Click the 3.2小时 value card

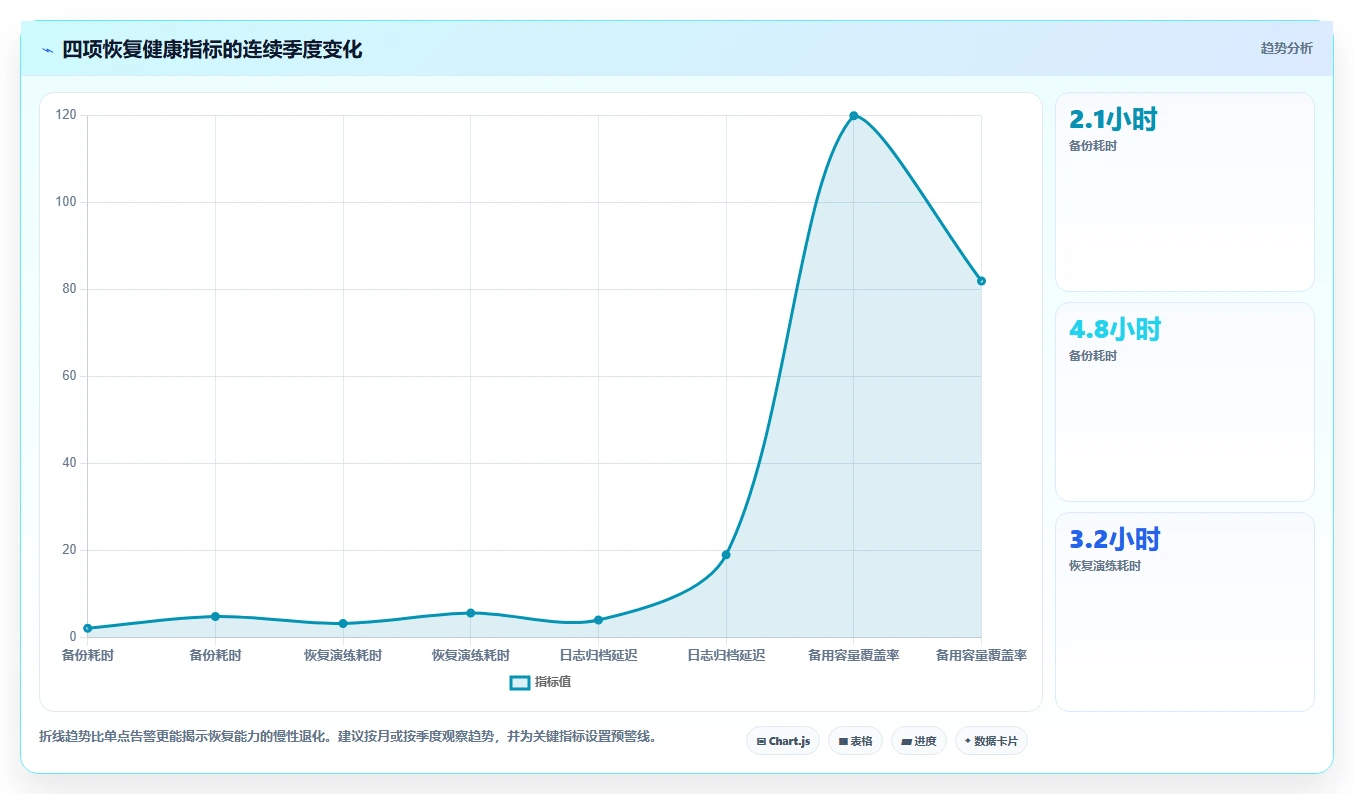pyautogui.click(x=1185, y=612)
